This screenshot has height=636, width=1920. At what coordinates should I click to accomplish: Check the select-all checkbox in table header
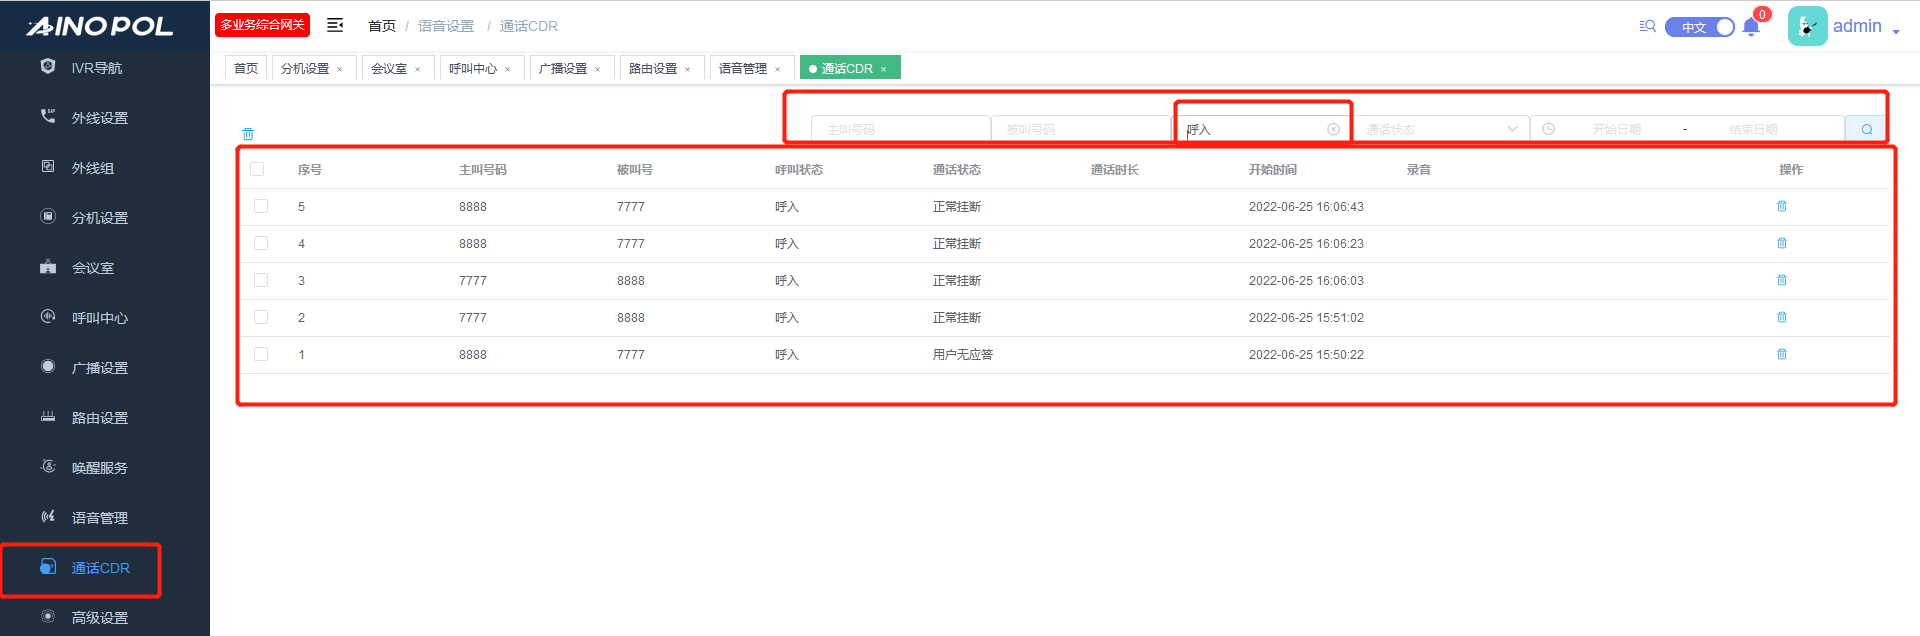point(257,169)
